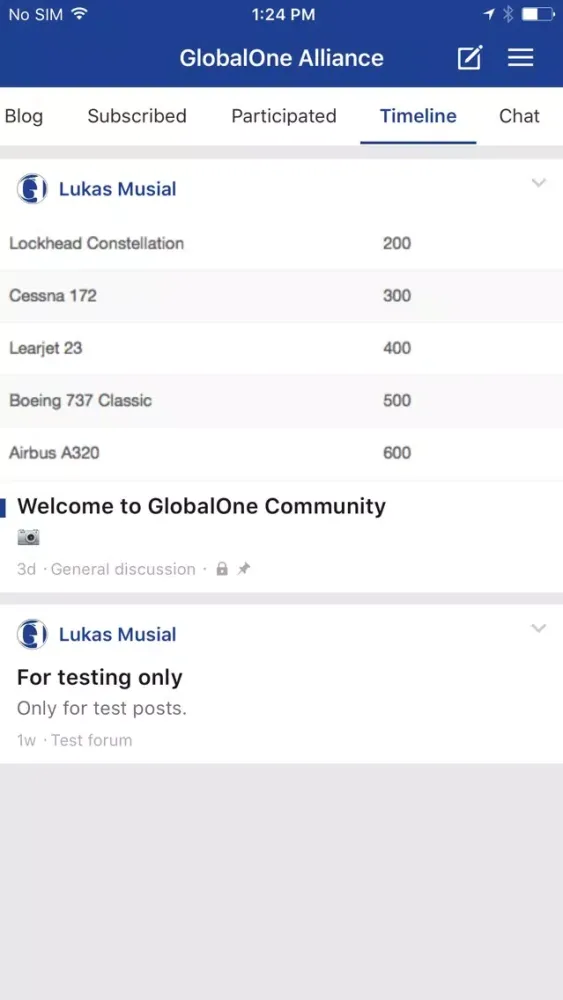Open the Participated tab
563x1000 pixels.
pos(284,116)
